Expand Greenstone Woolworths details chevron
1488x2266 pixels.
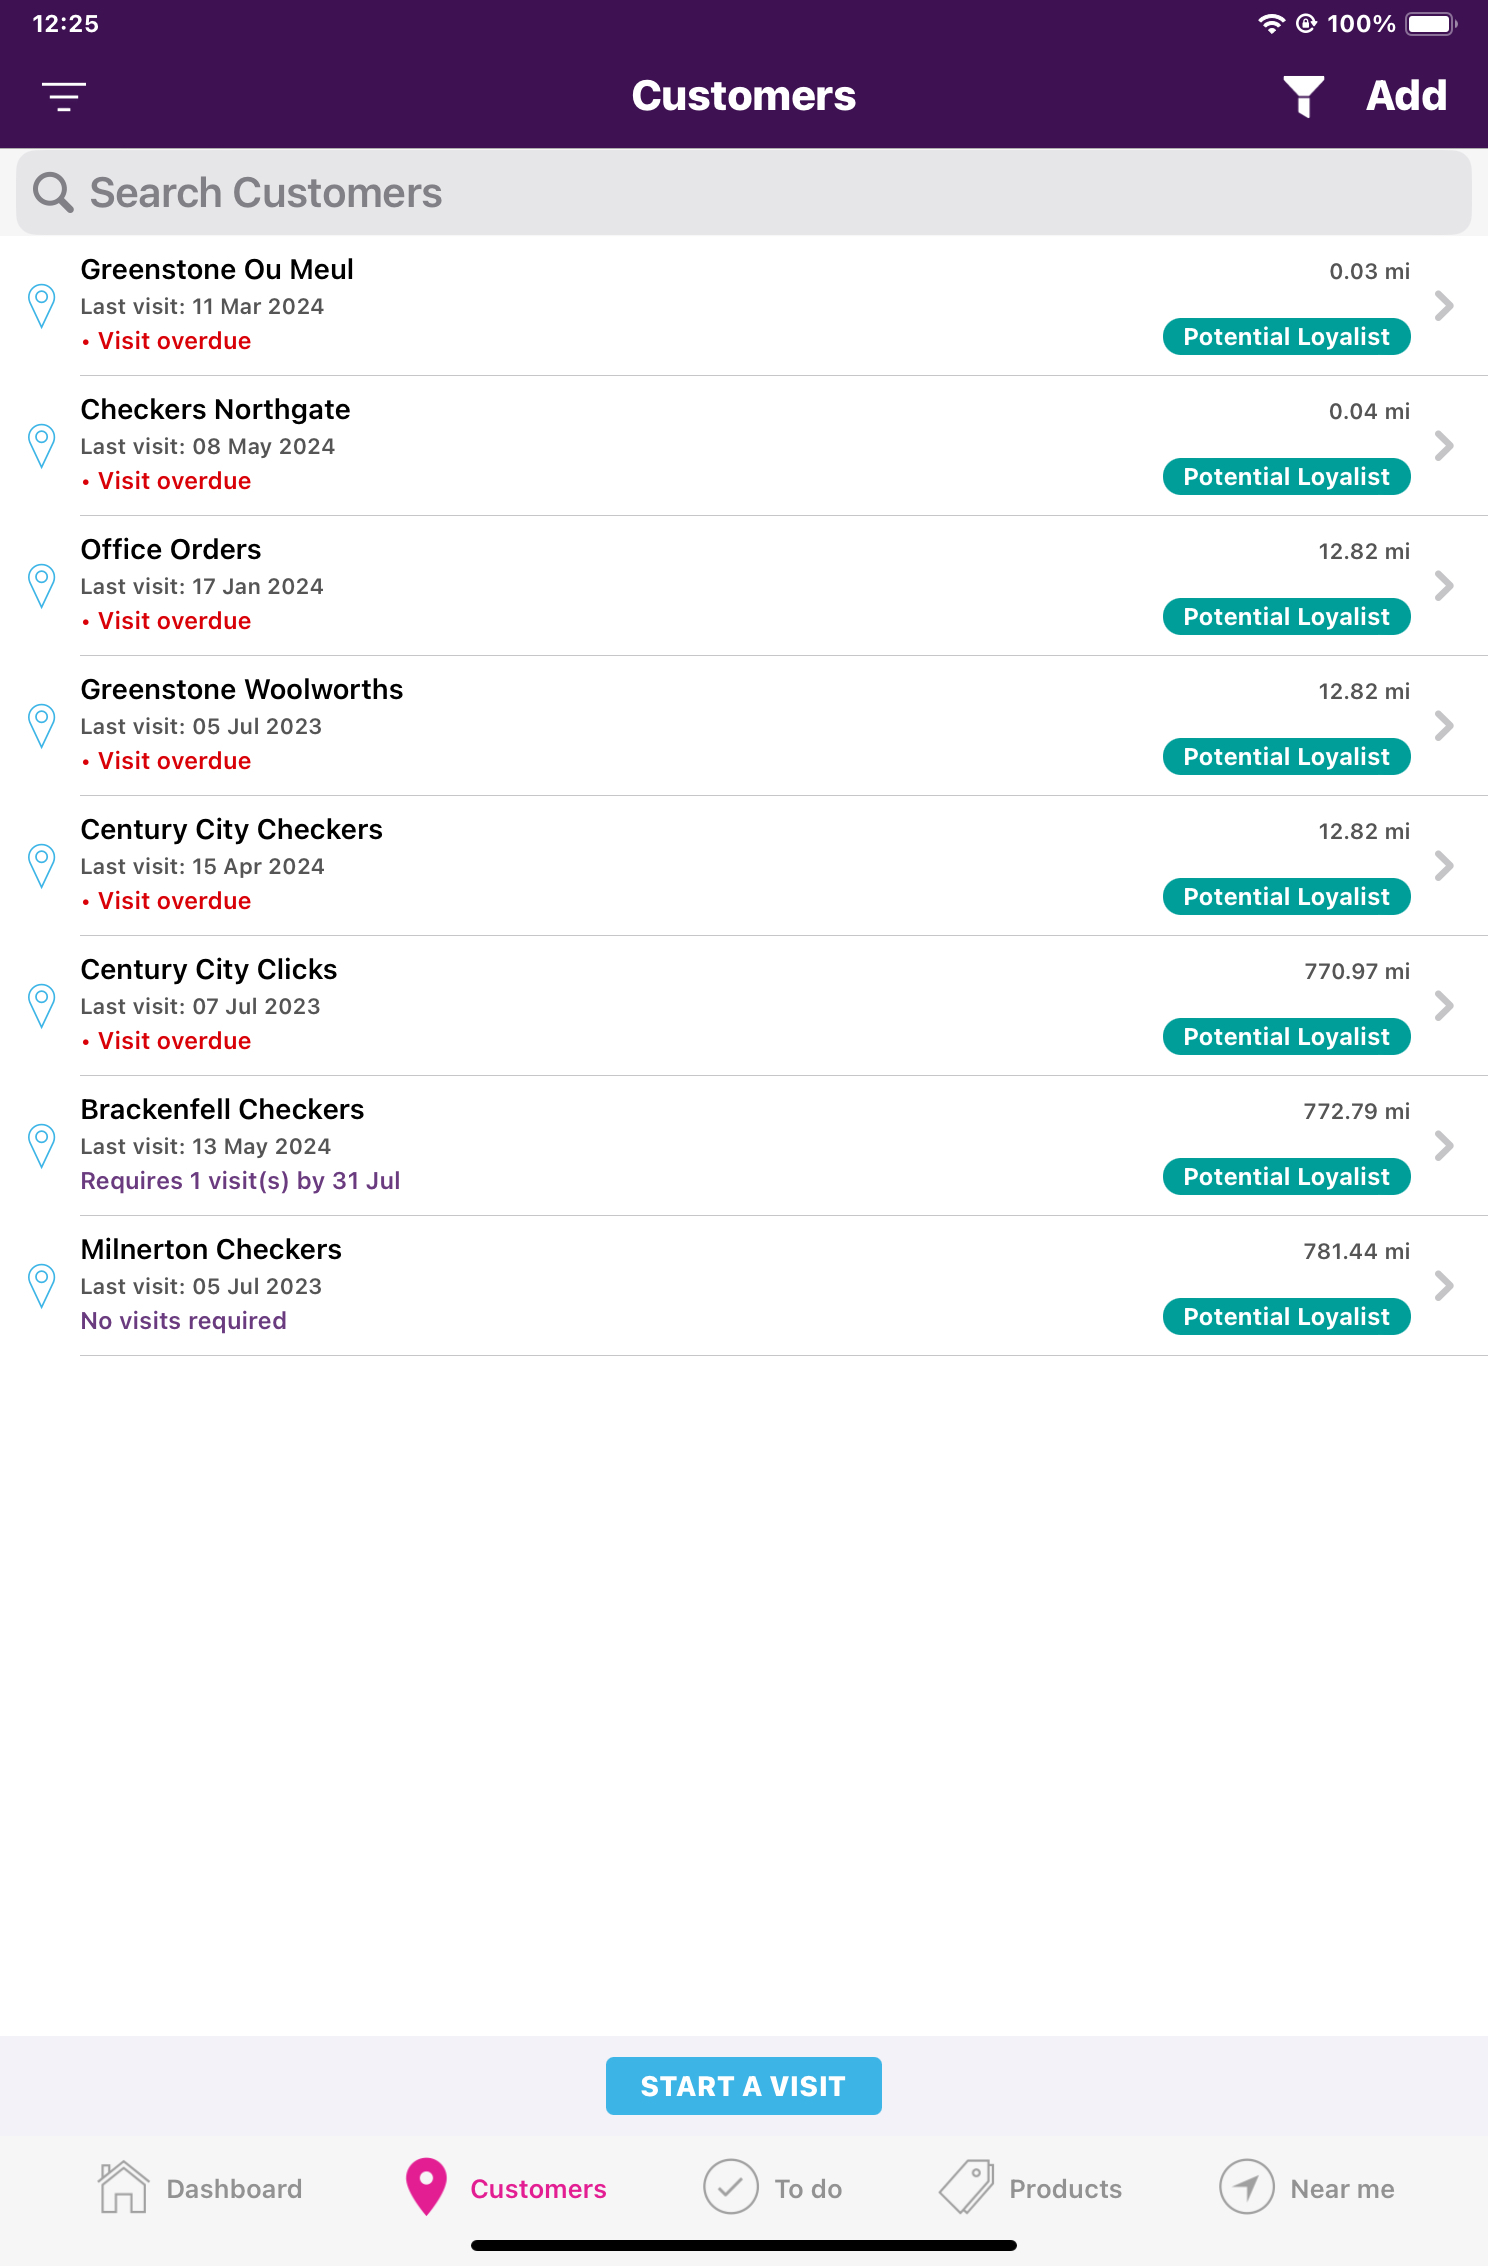pyautogui.click(x=1443, y=726)
